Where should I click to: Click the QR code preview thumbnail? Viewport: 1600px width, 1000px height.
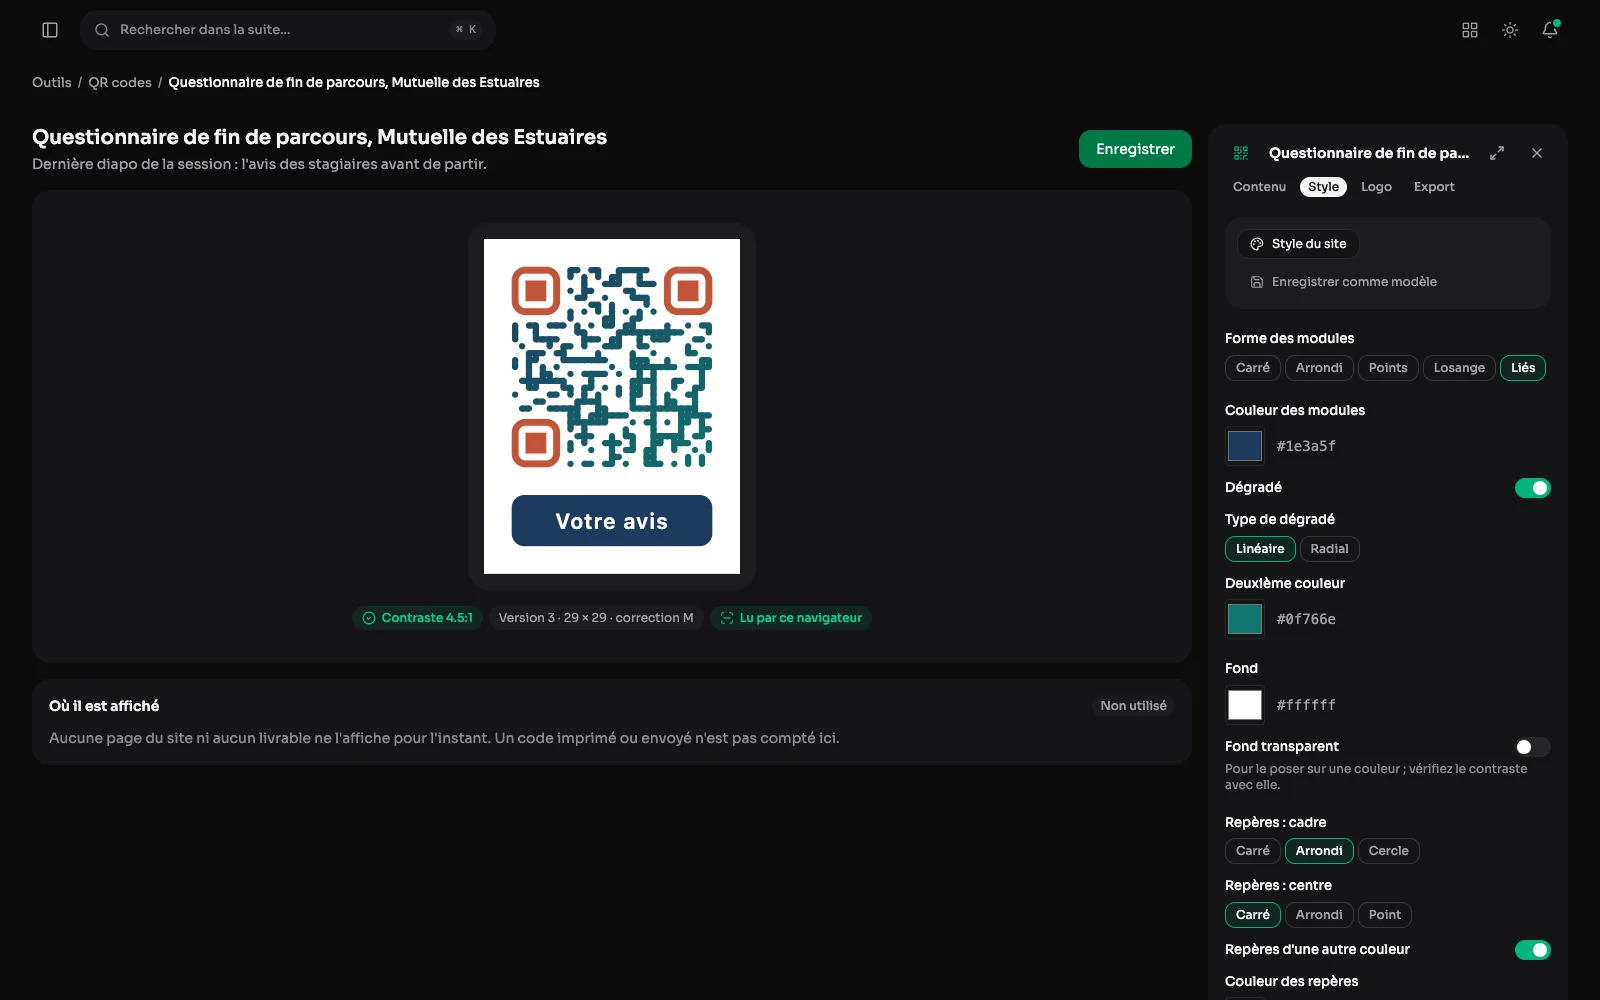click(x=612, y=406)
